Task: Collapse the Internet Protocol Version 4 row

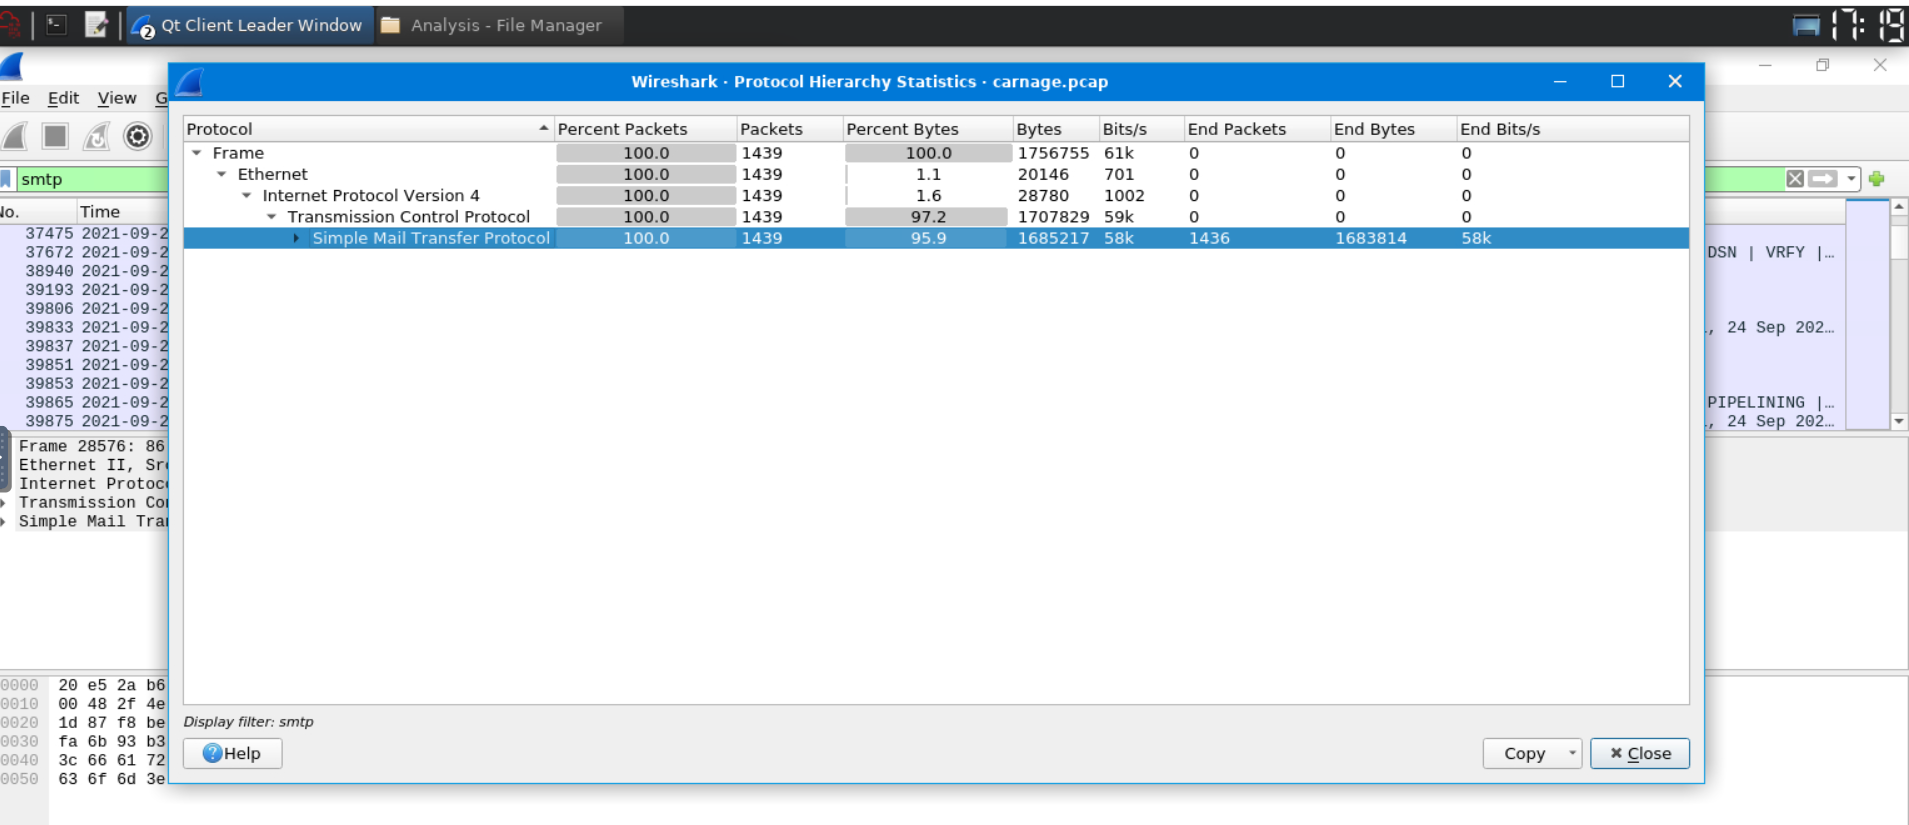Action: (247, 196)
